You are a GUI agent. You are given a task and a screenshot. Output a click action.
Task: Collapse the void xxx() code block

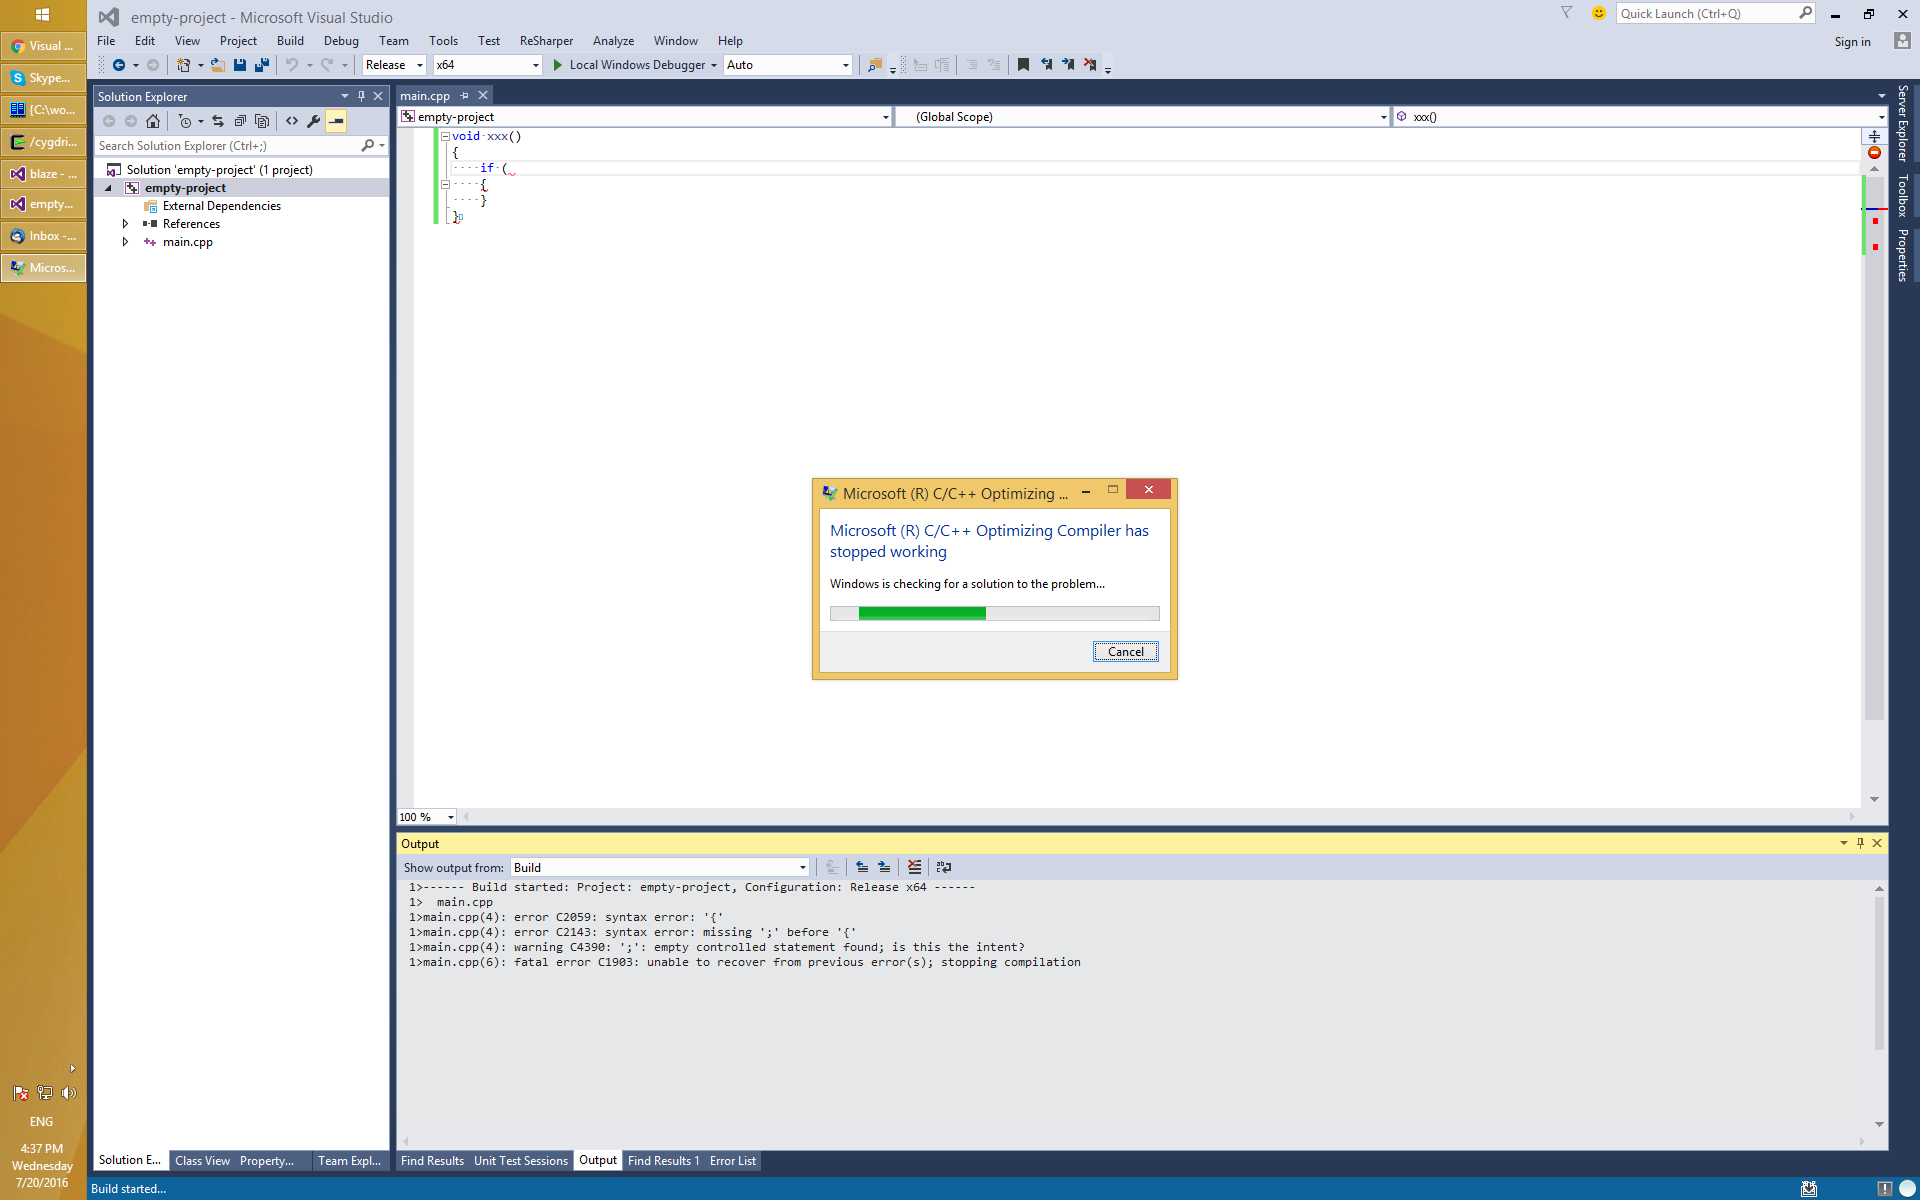tap(445, 136)
